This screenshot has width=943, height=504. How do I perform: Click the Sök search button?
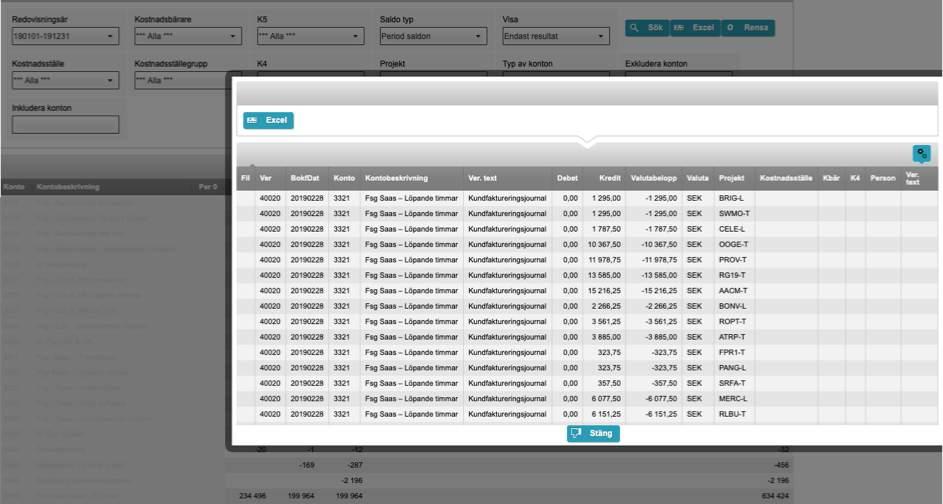point(647,28)
